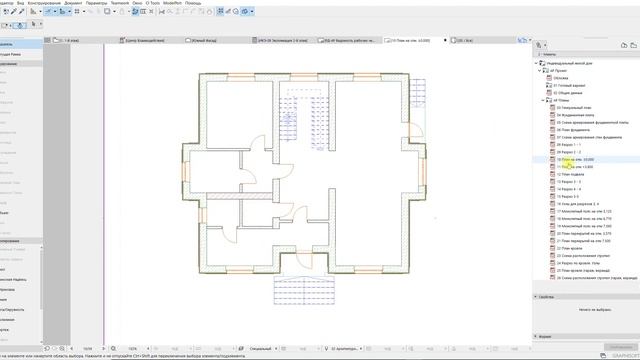Open the Параметры menu

pos(96,3)
